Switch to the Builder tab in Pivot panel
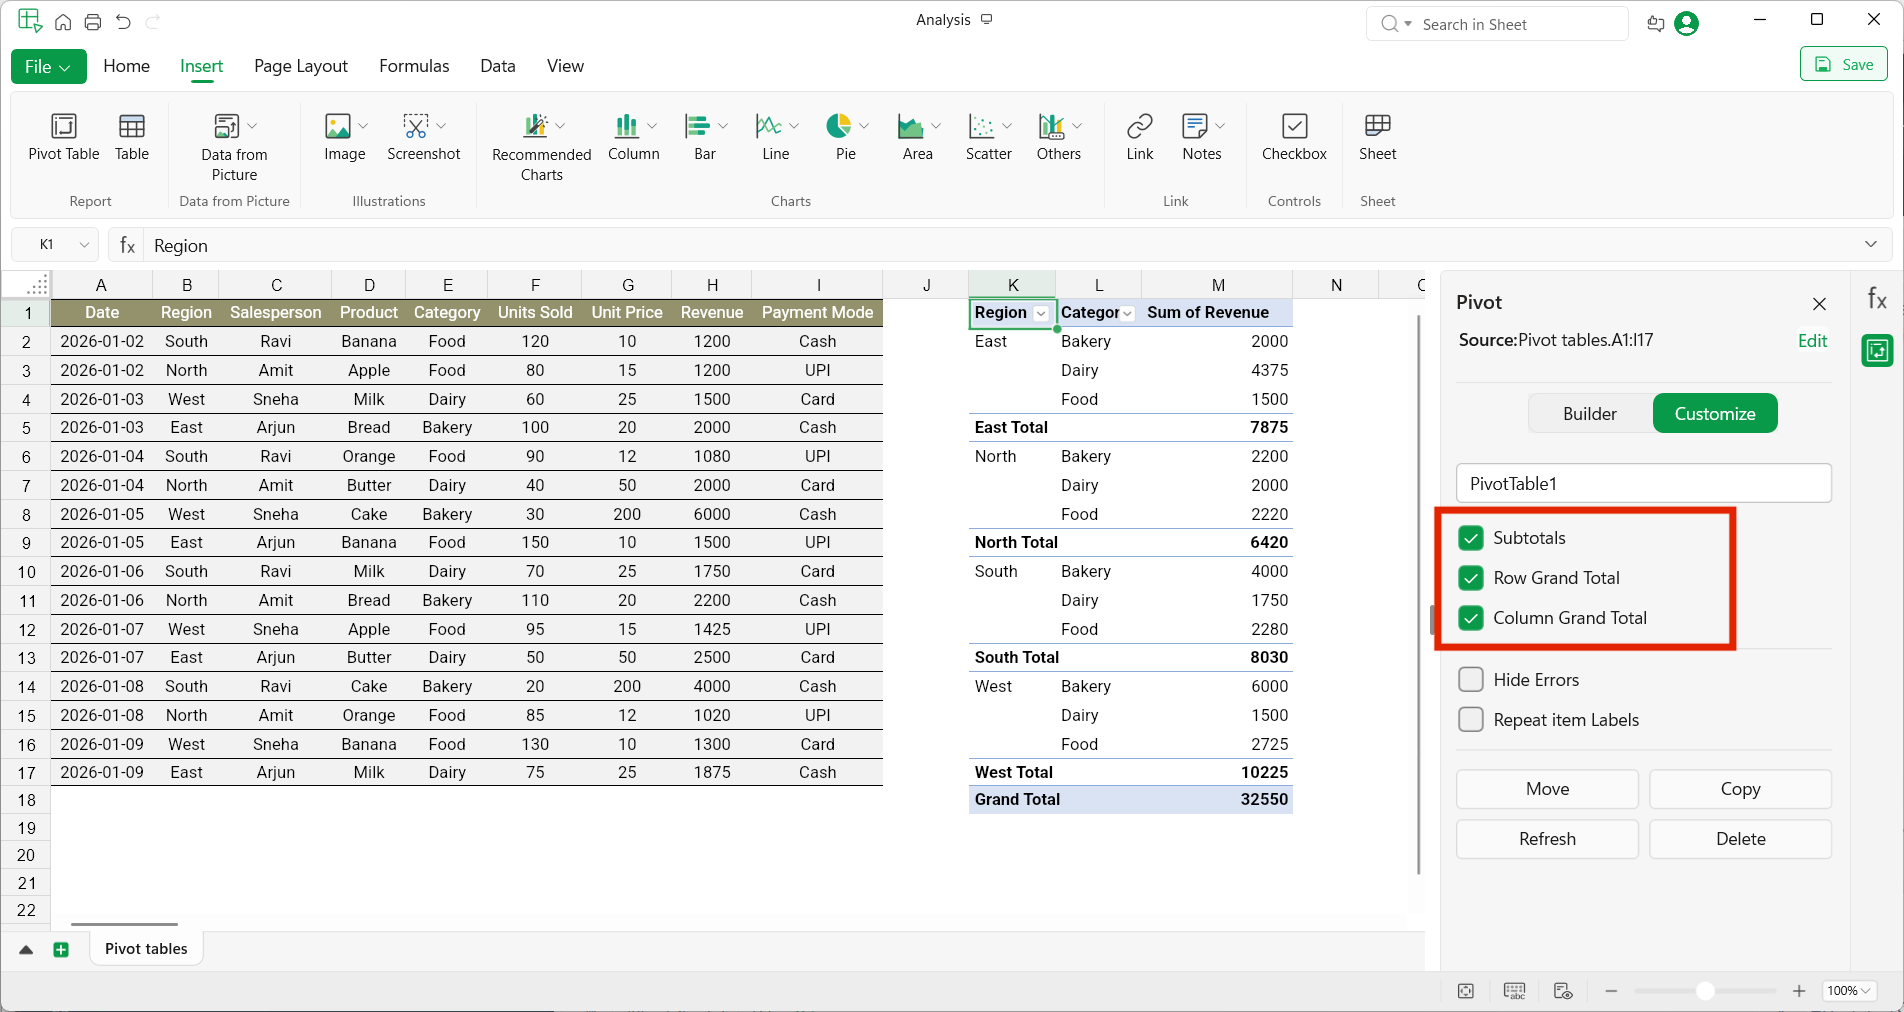The width and height of the screenshot is (1904, 1012). pyautogui.click(x=1589, y=414)
